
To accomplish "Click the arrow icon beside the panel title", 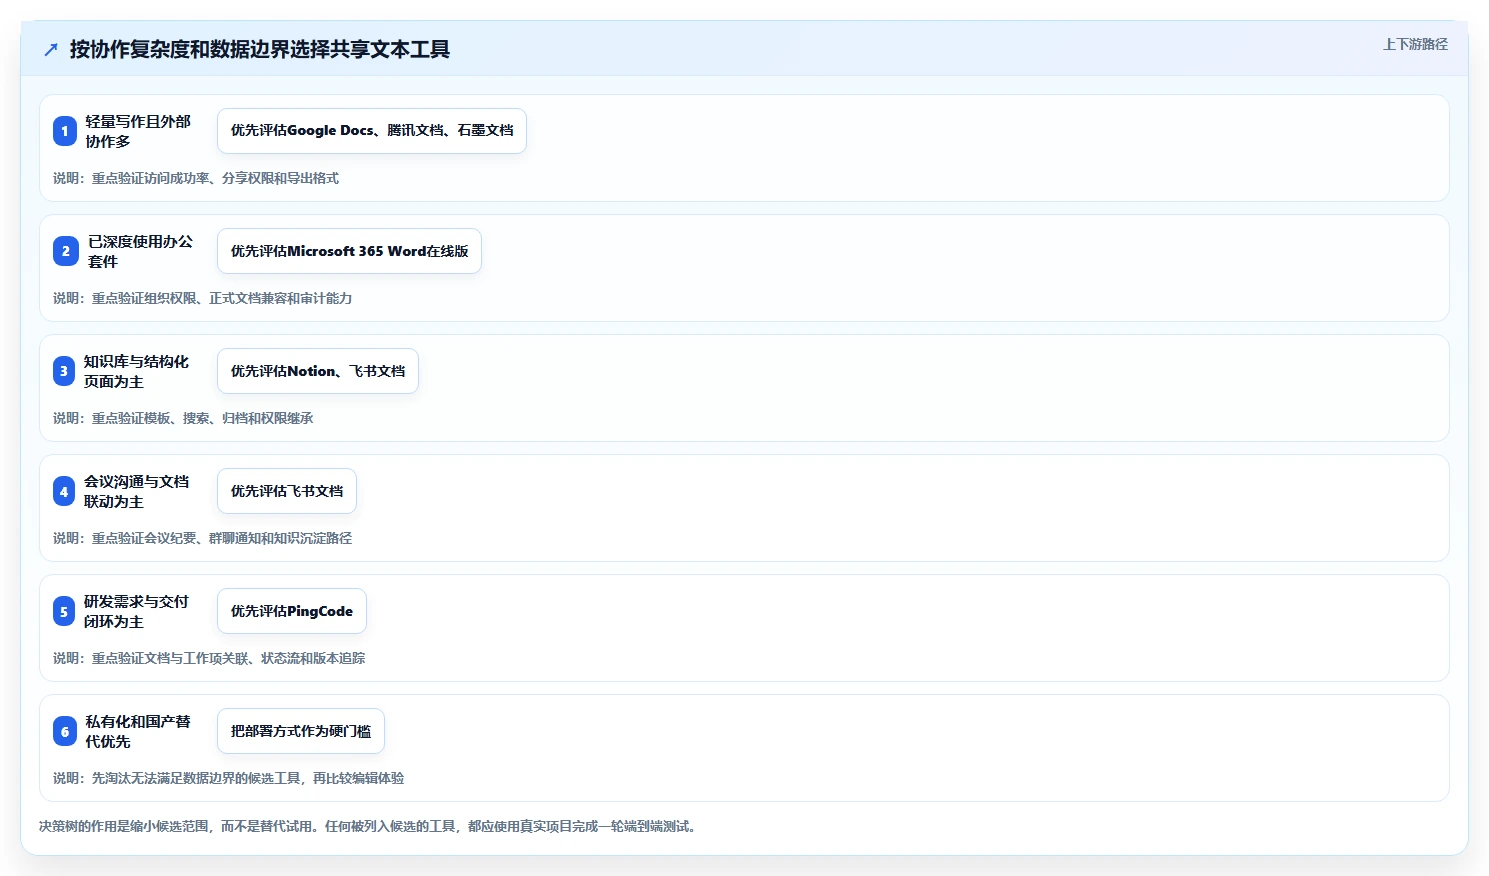I will tap(51, 49).
